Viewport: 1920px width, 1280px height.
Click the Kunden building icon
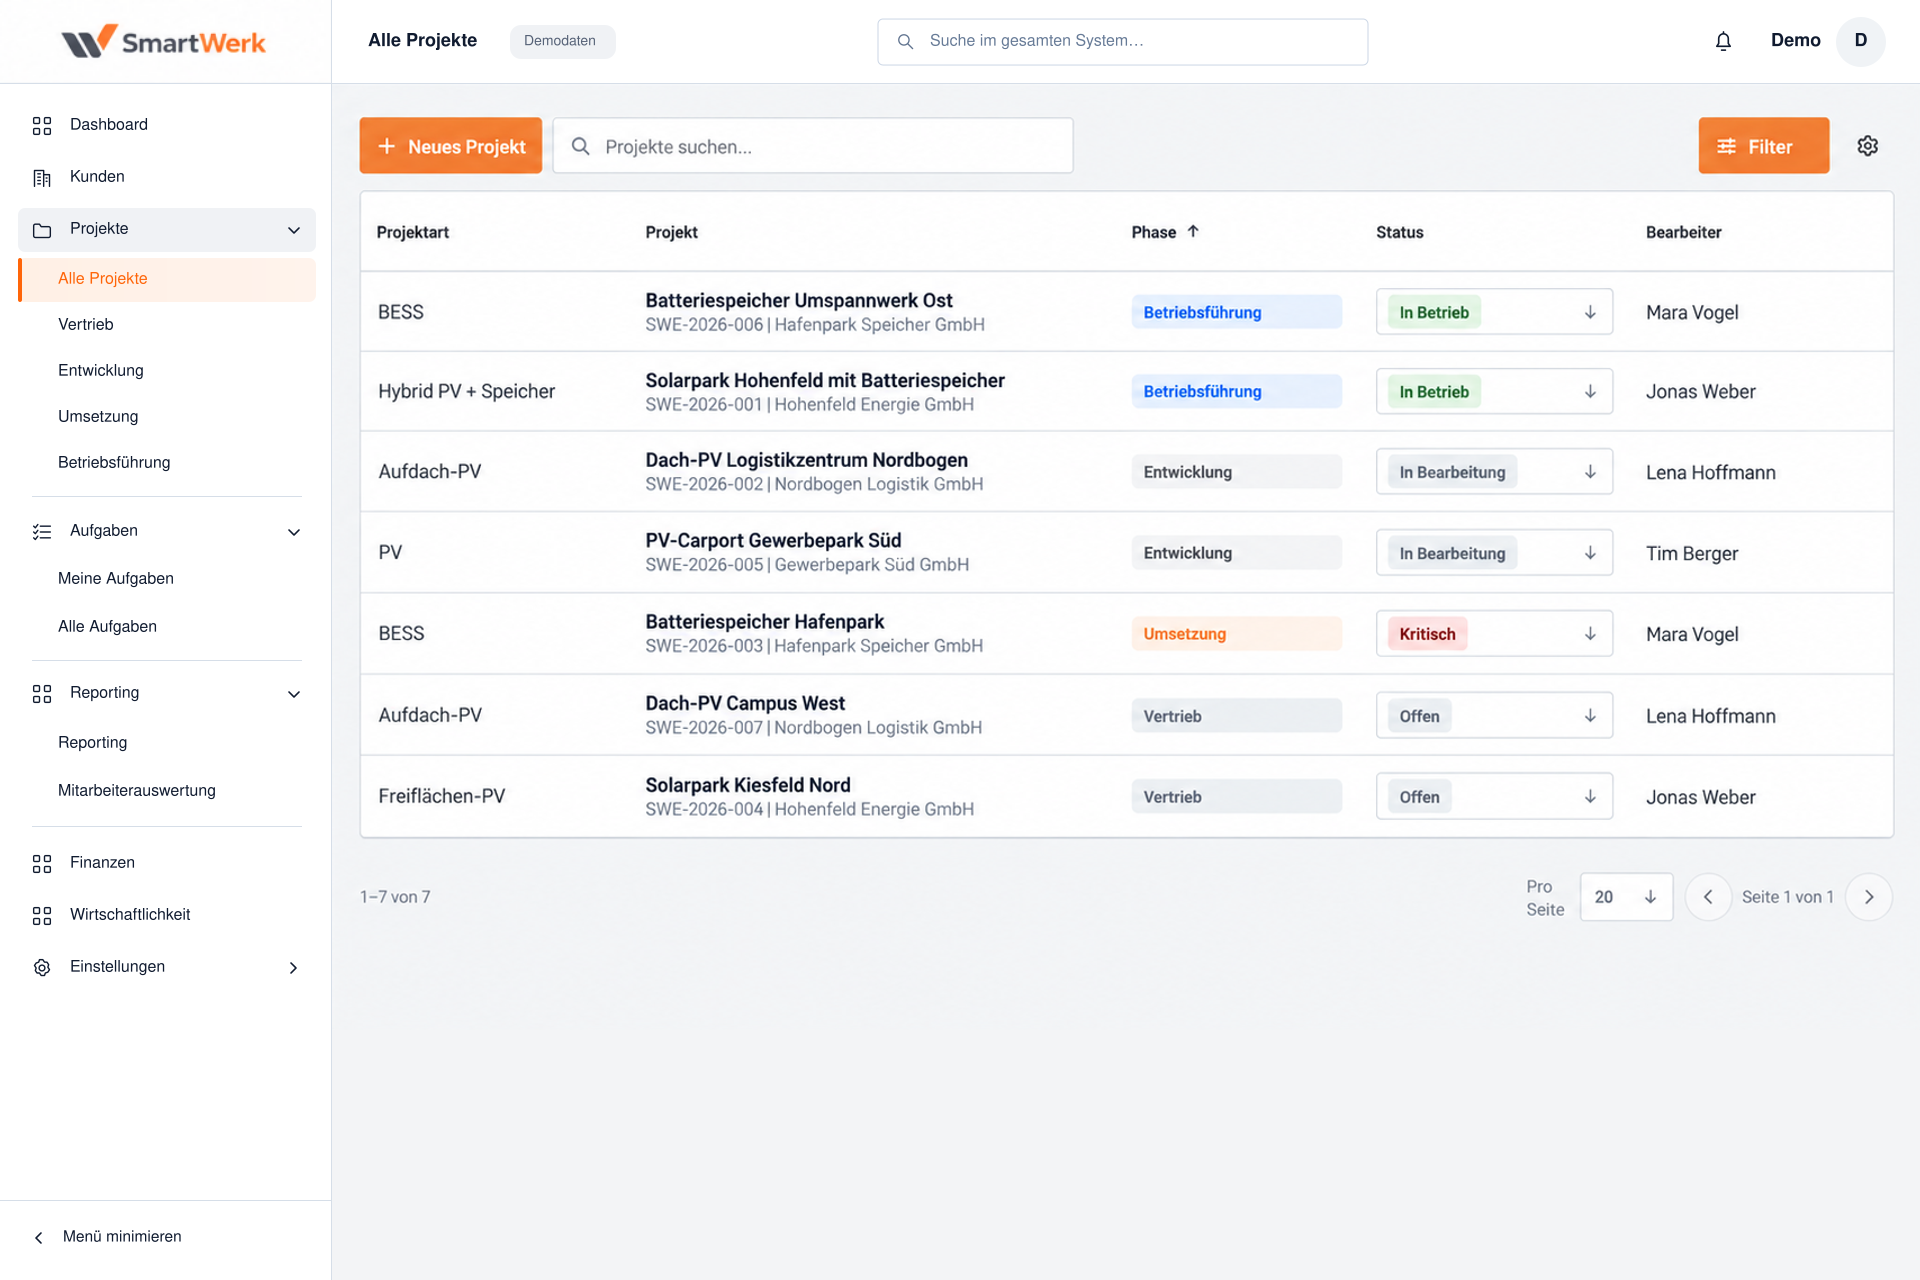42,177
